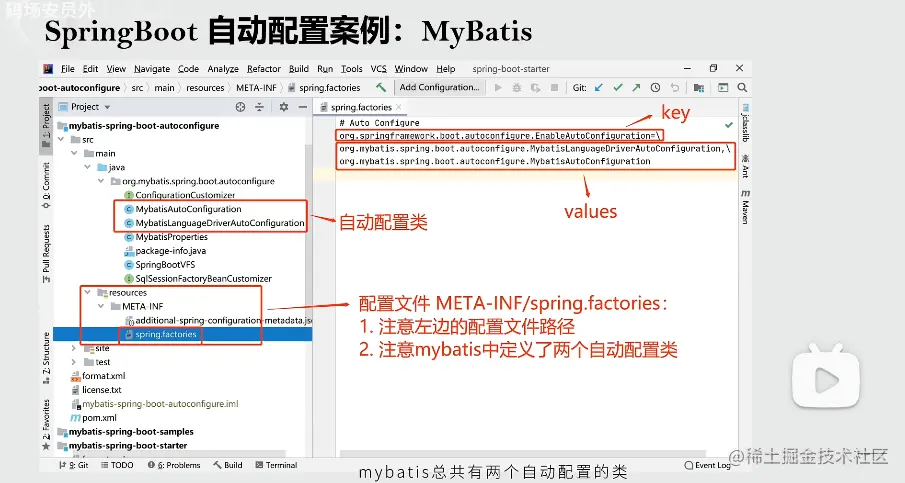Click the video play button overlay
Screen dimensions: 905x483
(x=826, y=378)
